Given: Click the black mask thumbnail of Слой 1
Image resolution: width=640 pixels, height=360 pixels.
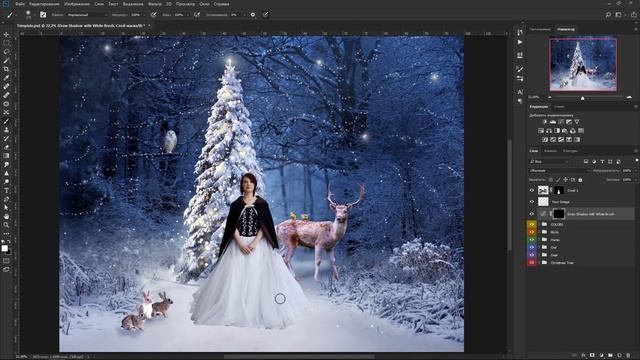Looking at the screenshot, I should tap(559, 191).
